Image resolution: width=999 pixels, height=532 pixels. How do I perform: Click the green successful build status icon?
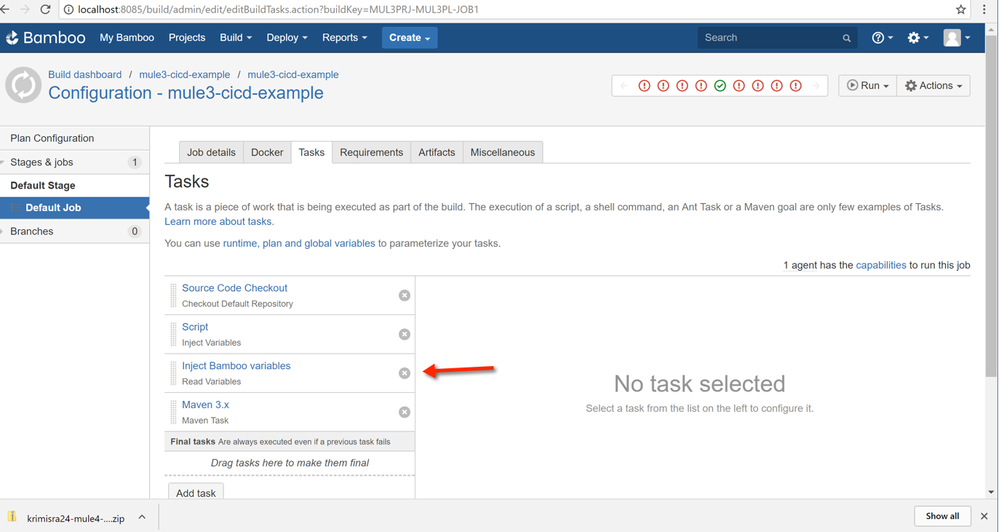coord(720,85)
